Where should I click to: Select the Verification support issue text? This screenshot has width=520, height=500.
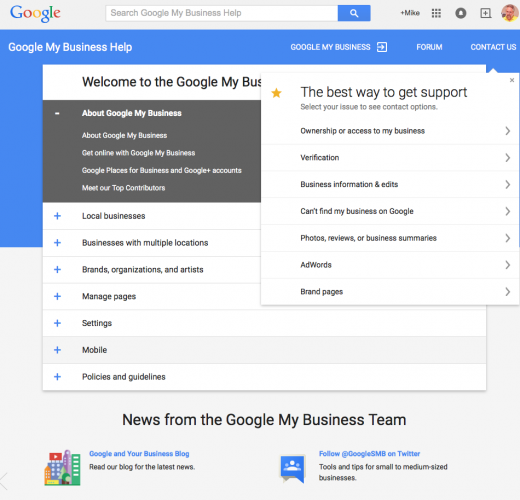pyautogui.click(x=320, y=158)
